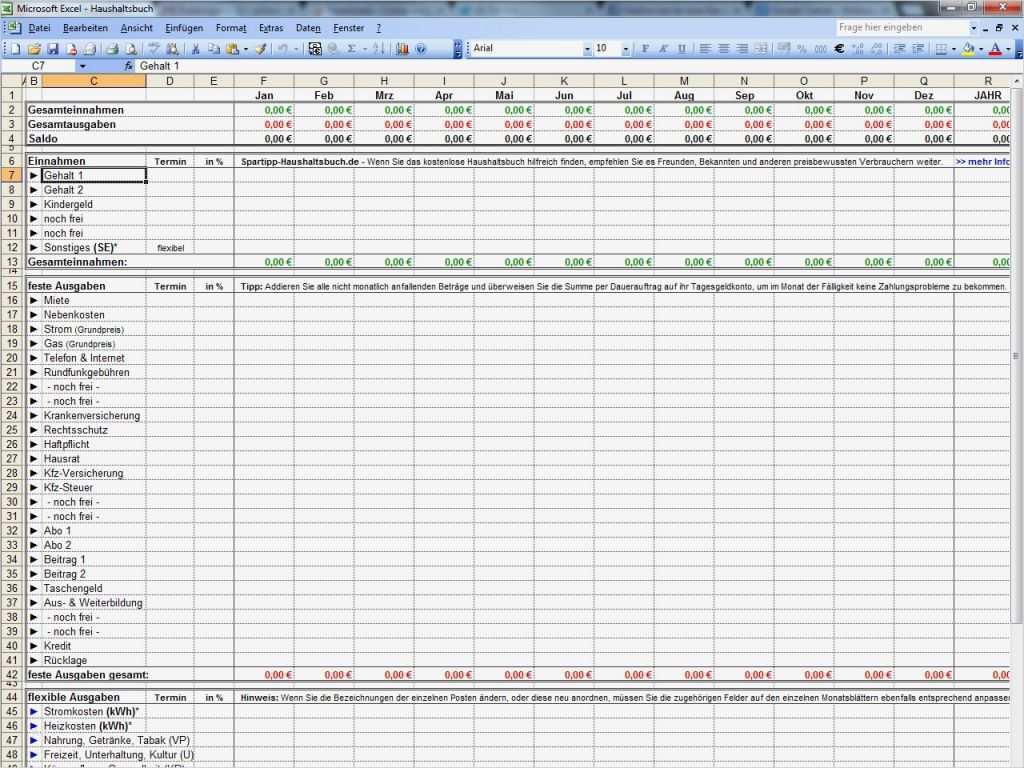This screenshot has width=1024, height=768.
Task: Open the Extras menu
Action: (270, 27)
